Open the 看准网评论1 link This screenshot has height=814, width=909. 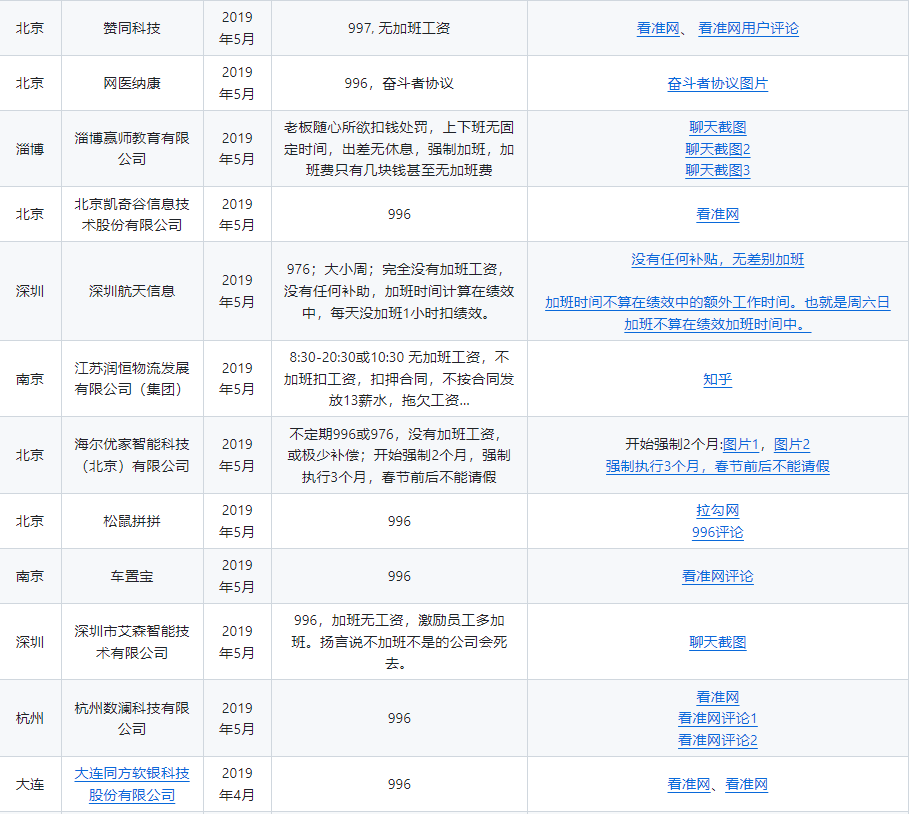(718, 719)
